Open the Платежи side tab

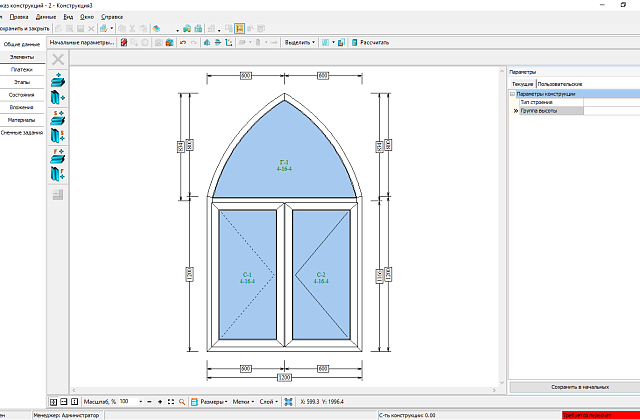pyautogui.click(x=22, y=70)
